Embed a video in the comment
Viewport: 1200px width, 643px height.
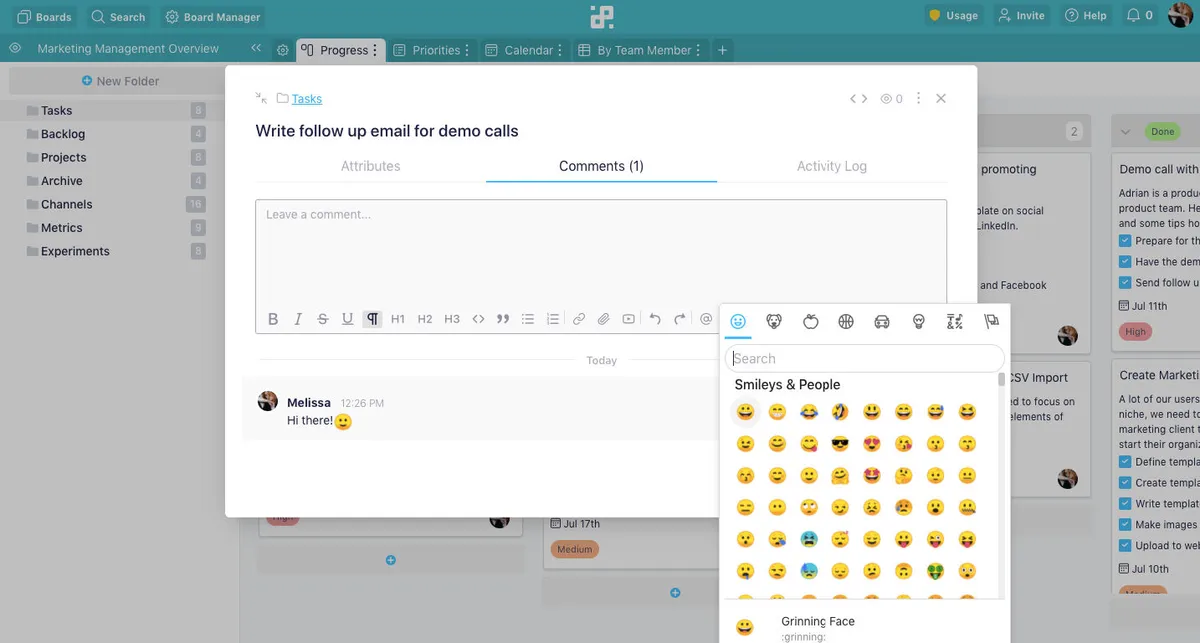629,319
